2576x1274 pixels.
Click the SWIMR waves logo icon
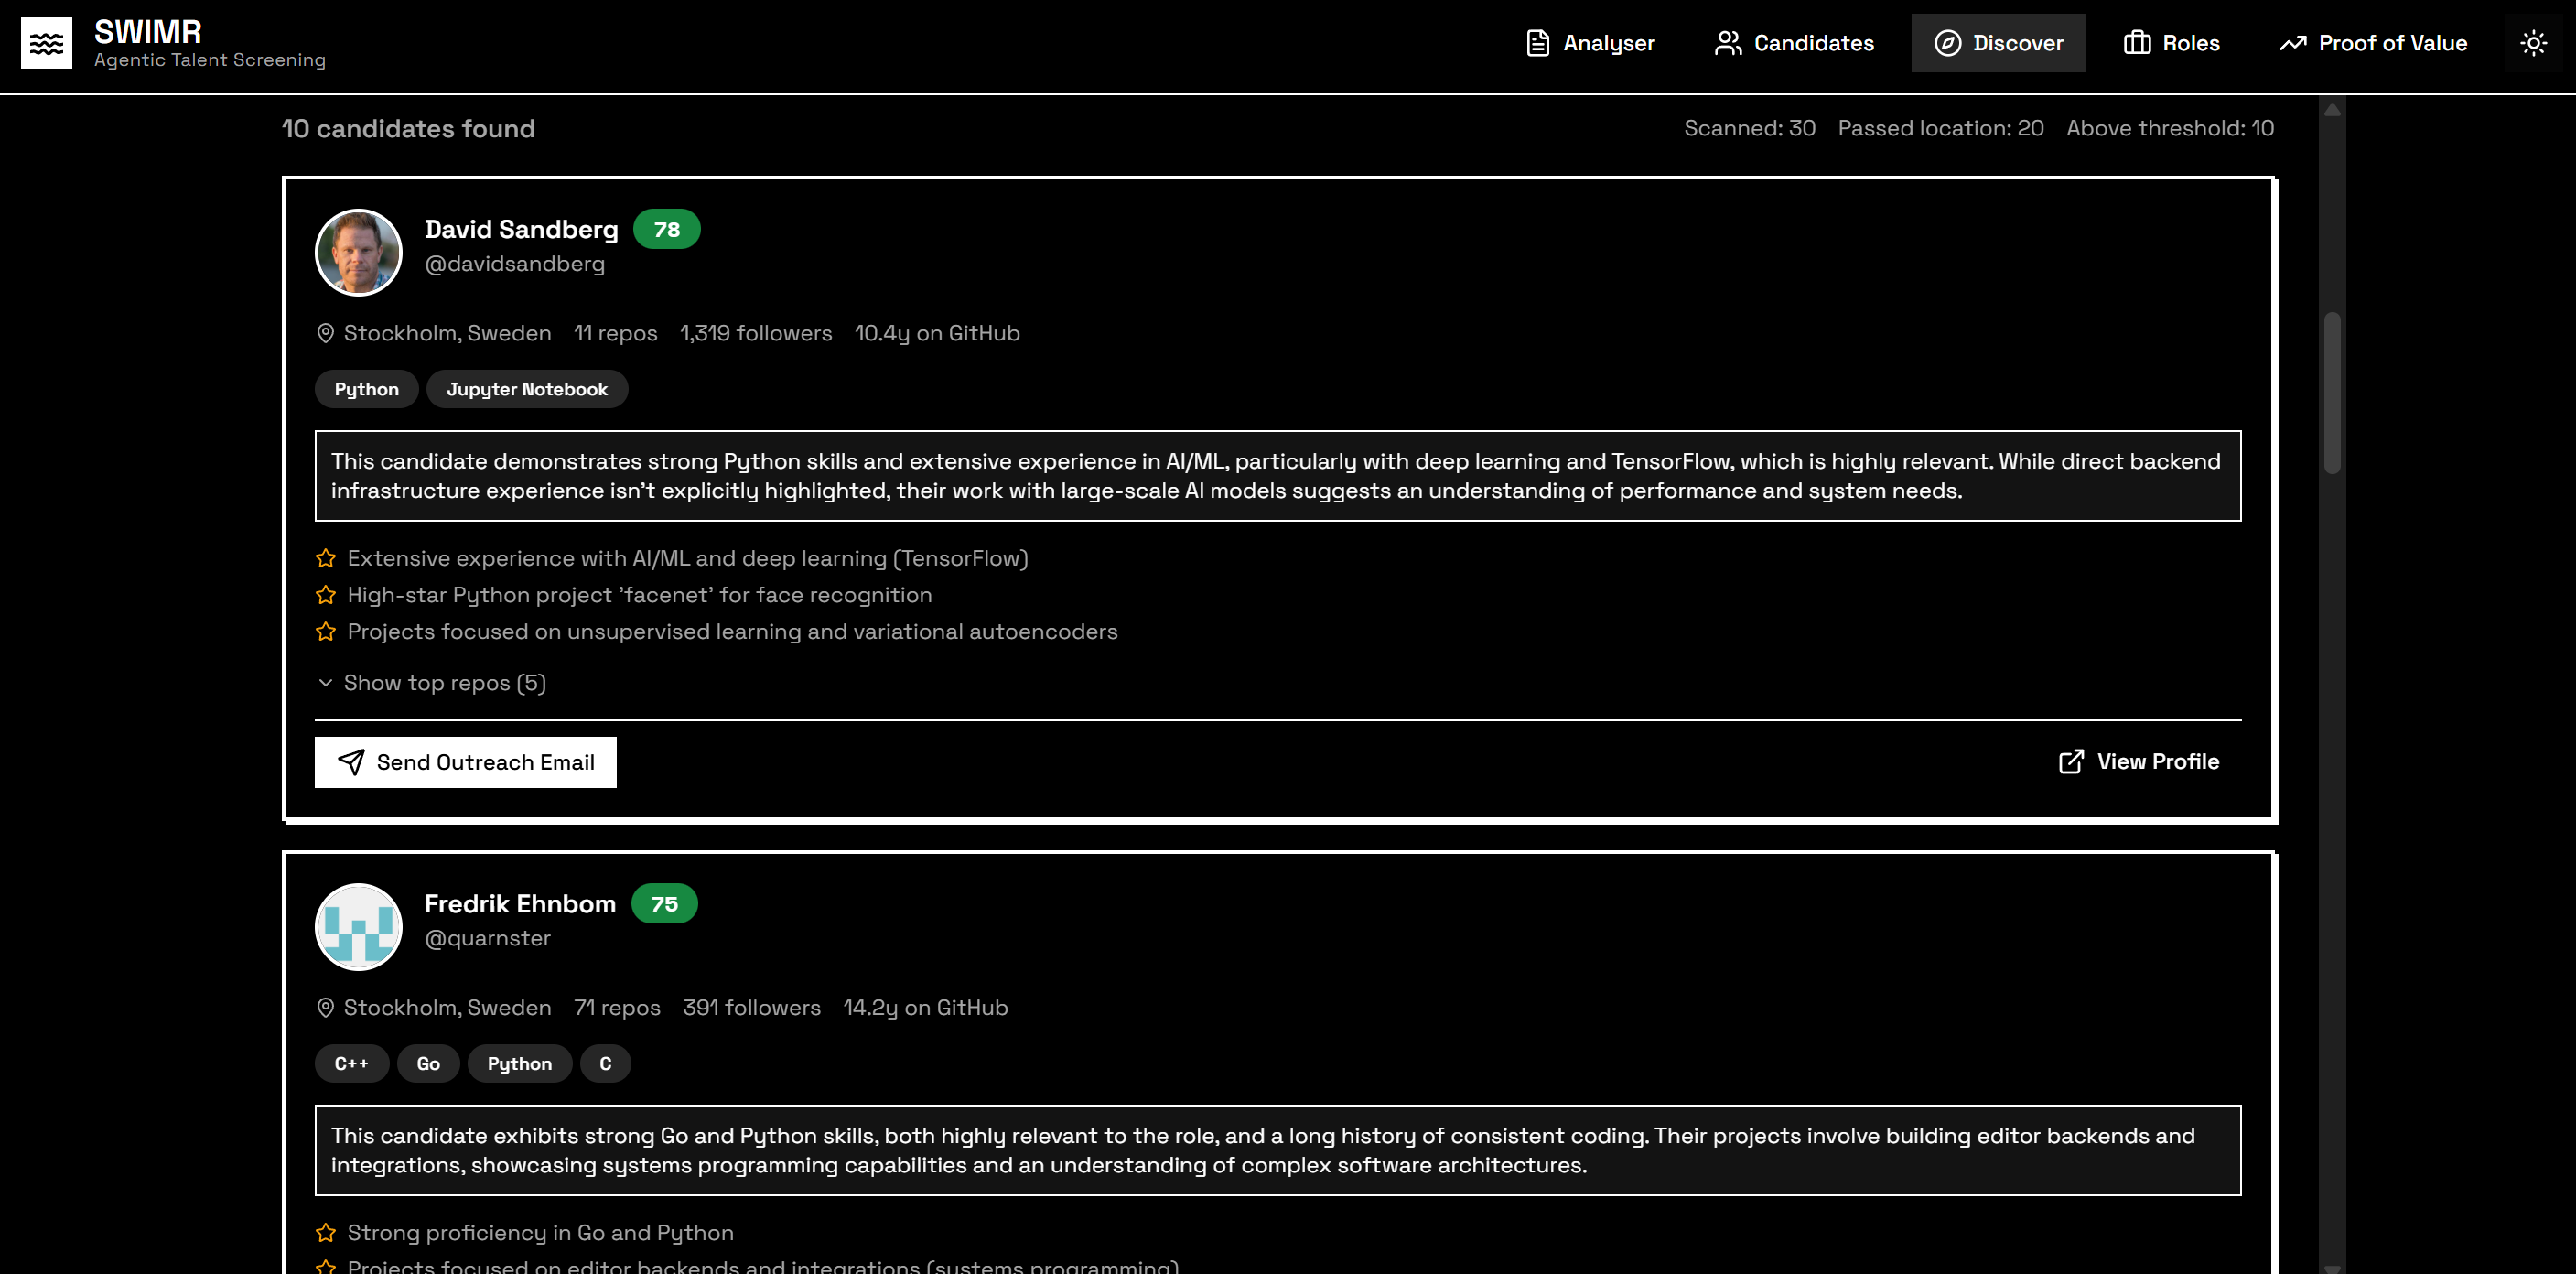pos(46,43)
